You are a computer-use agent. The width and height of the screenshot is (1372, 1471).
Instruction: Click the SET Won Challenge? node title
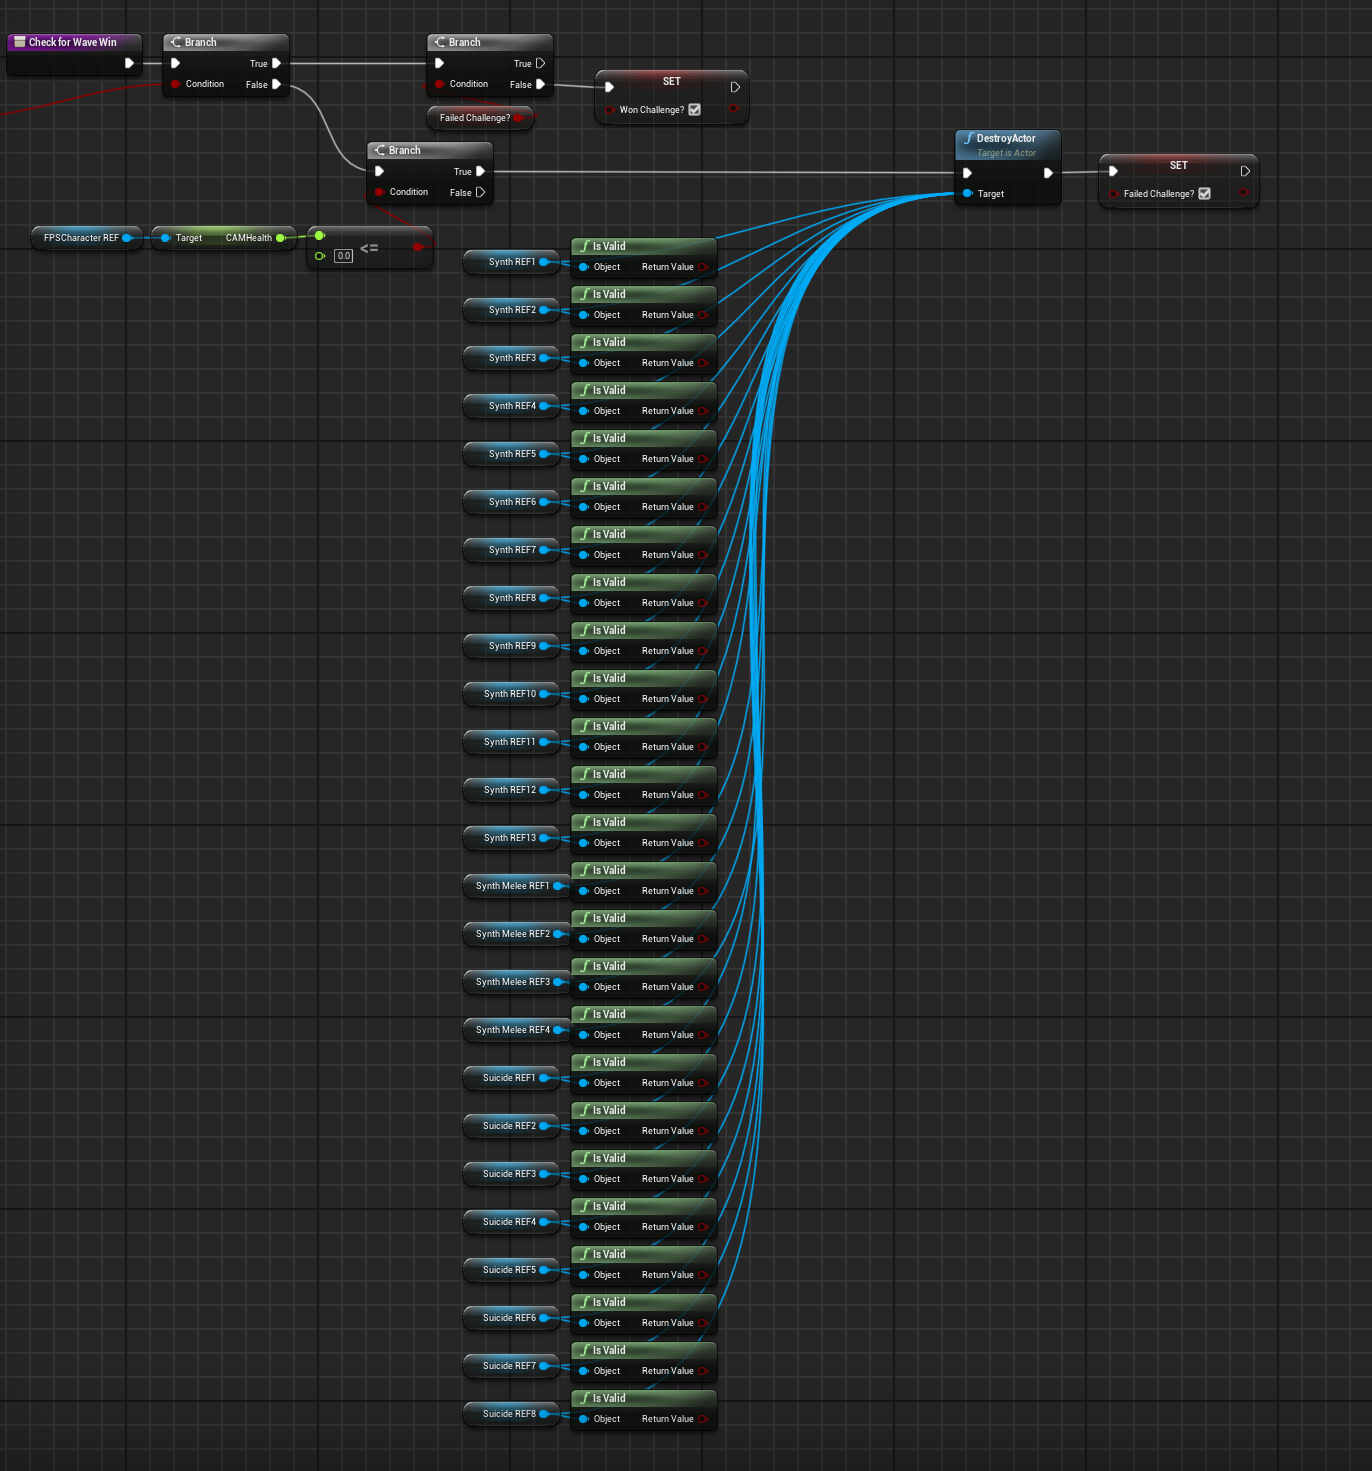(x=671, y=82)
